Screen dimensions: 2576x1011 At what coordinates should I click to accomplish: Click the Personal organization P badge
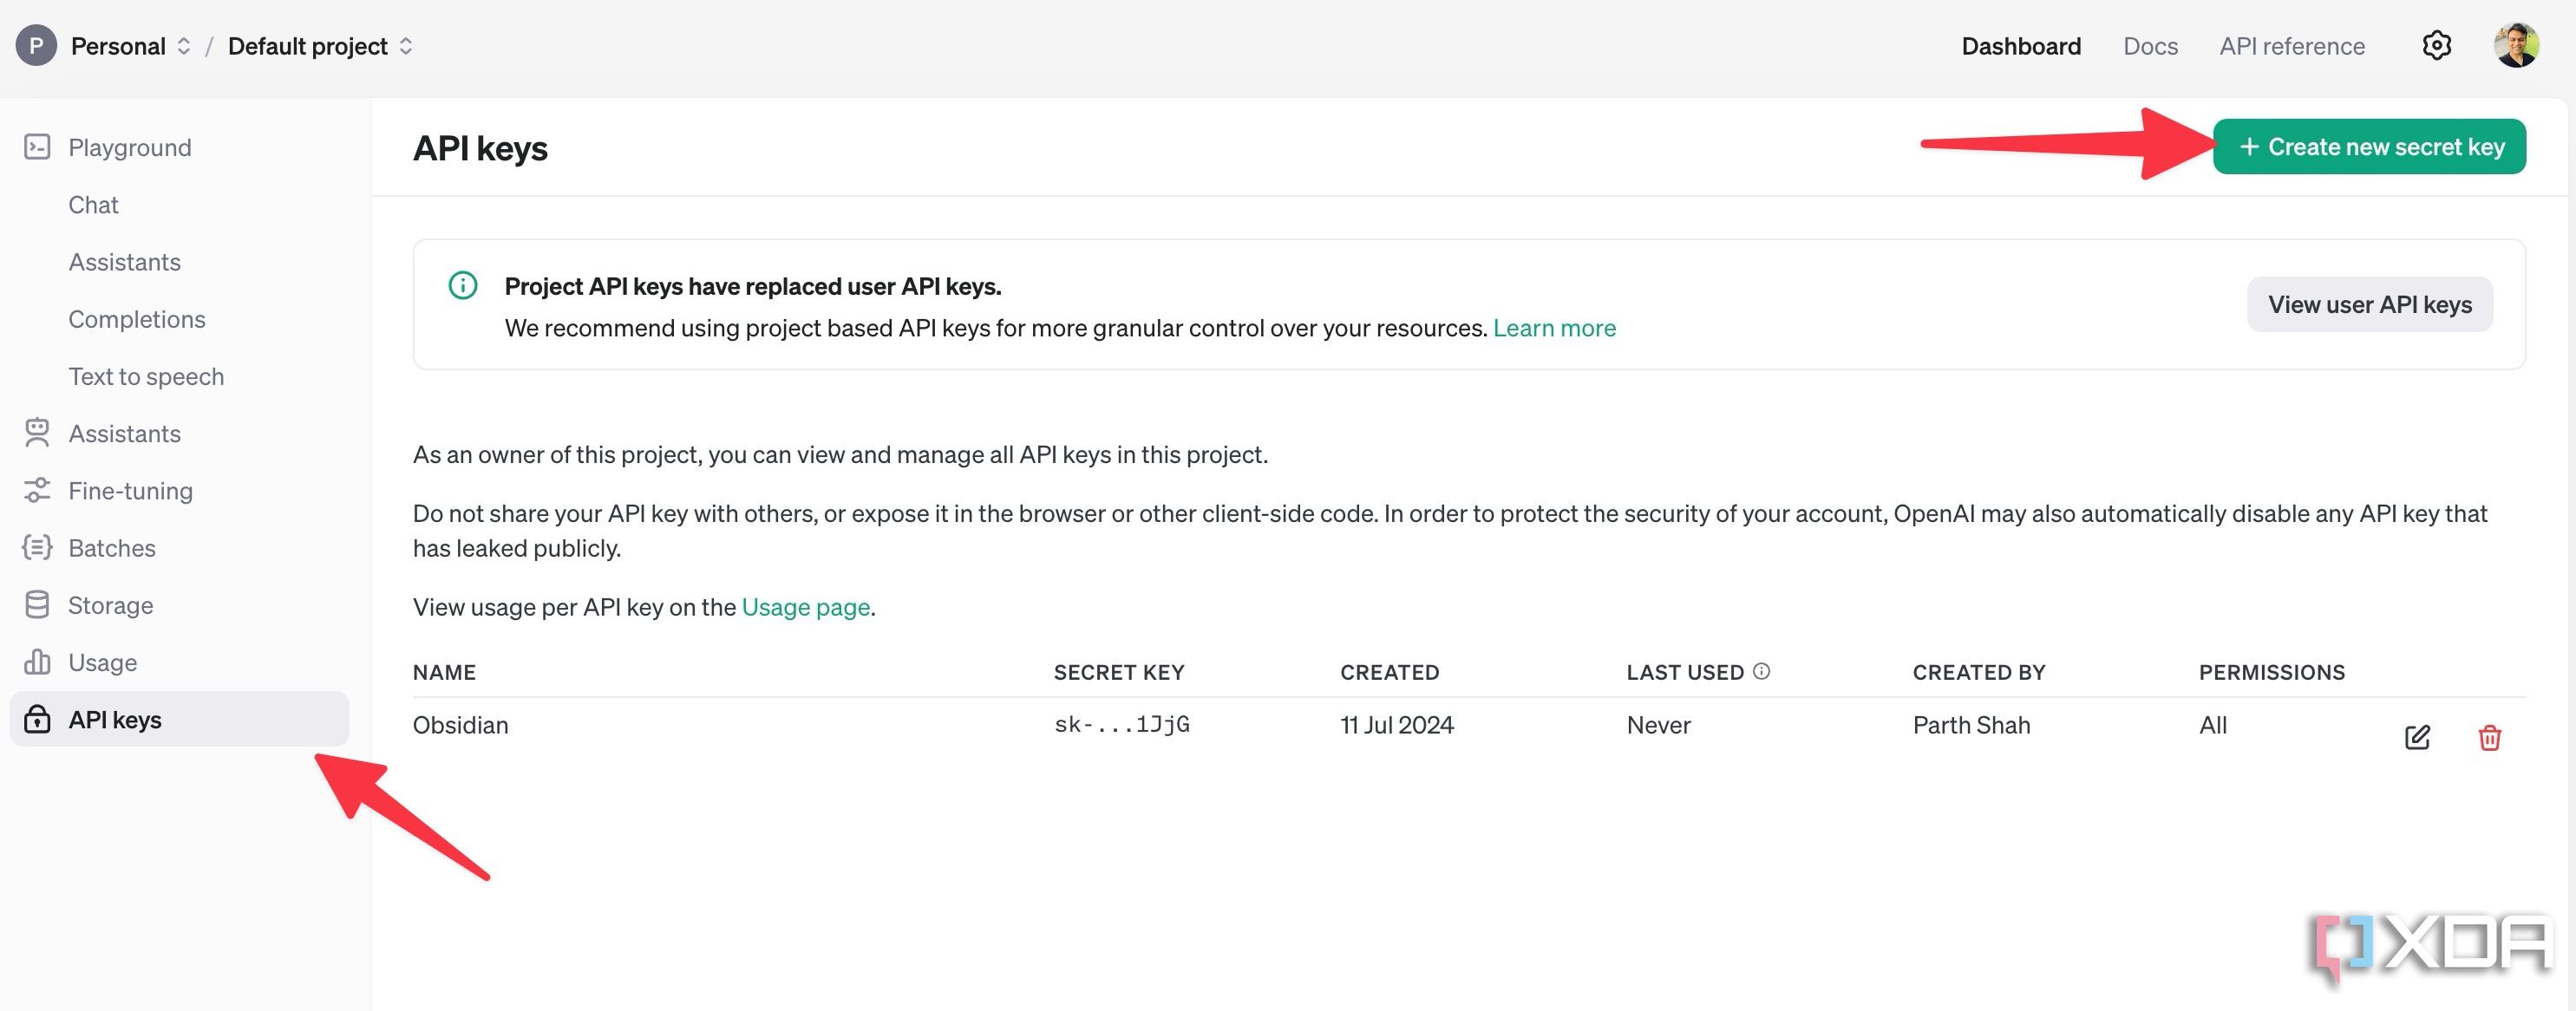[36, 46]
